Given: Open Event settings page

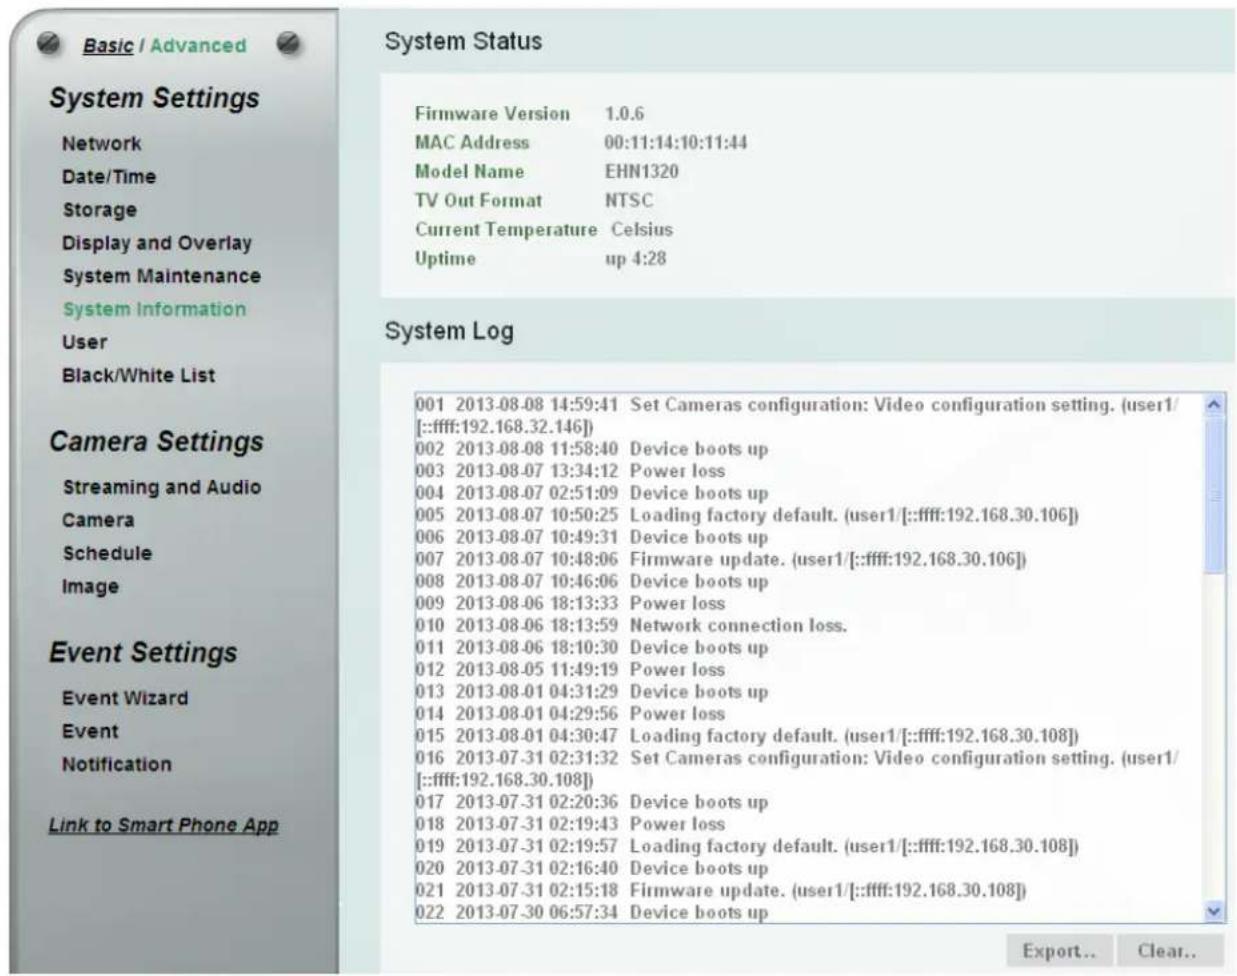Looking at the screenshot, I should click(x=90, y=731).
